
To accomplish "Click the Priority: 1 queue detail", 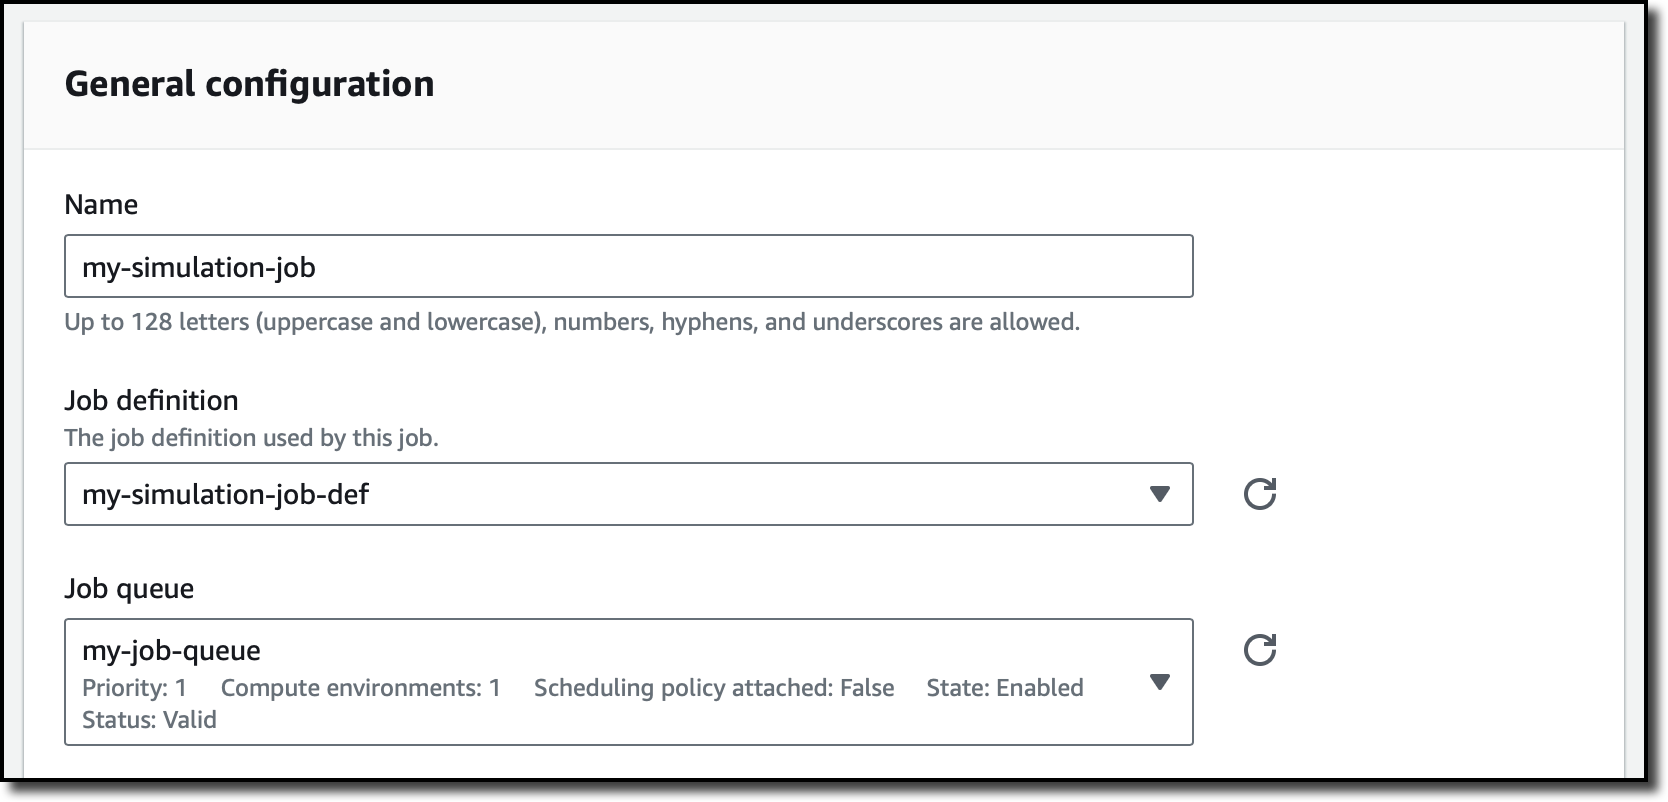I will tap(134, 688).
